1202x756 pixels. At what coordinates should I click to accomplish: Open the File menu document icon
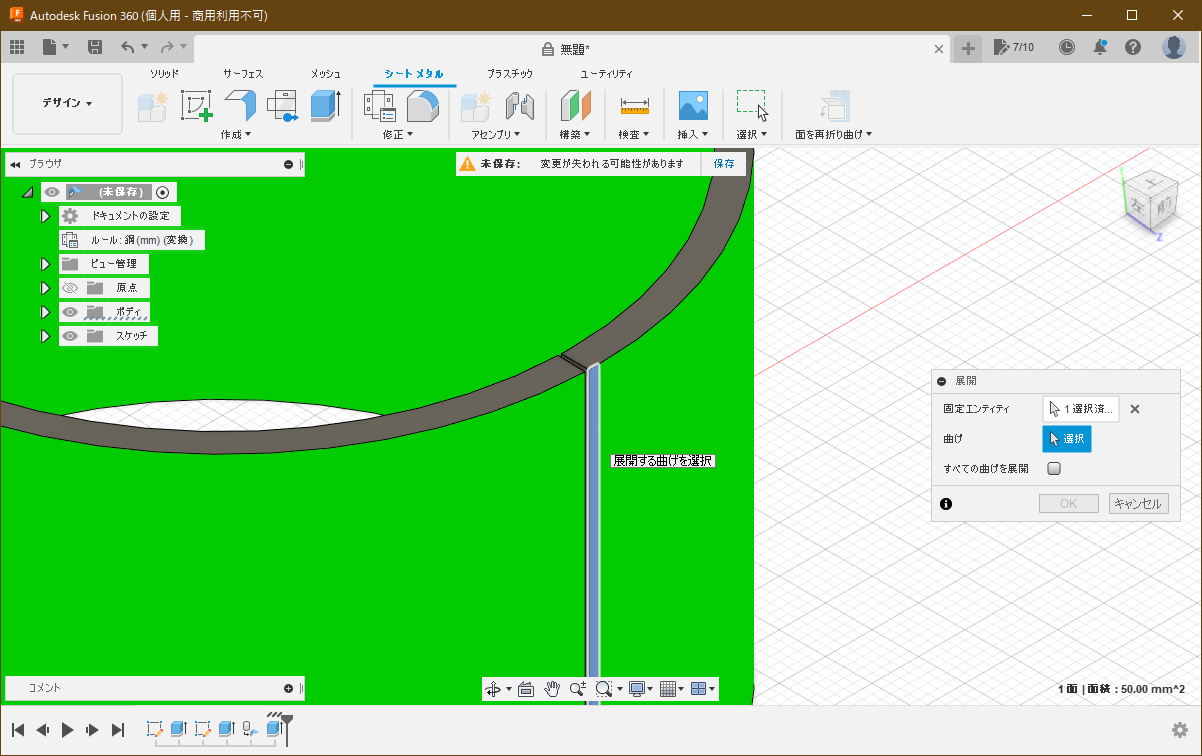[x=50, y=47]
